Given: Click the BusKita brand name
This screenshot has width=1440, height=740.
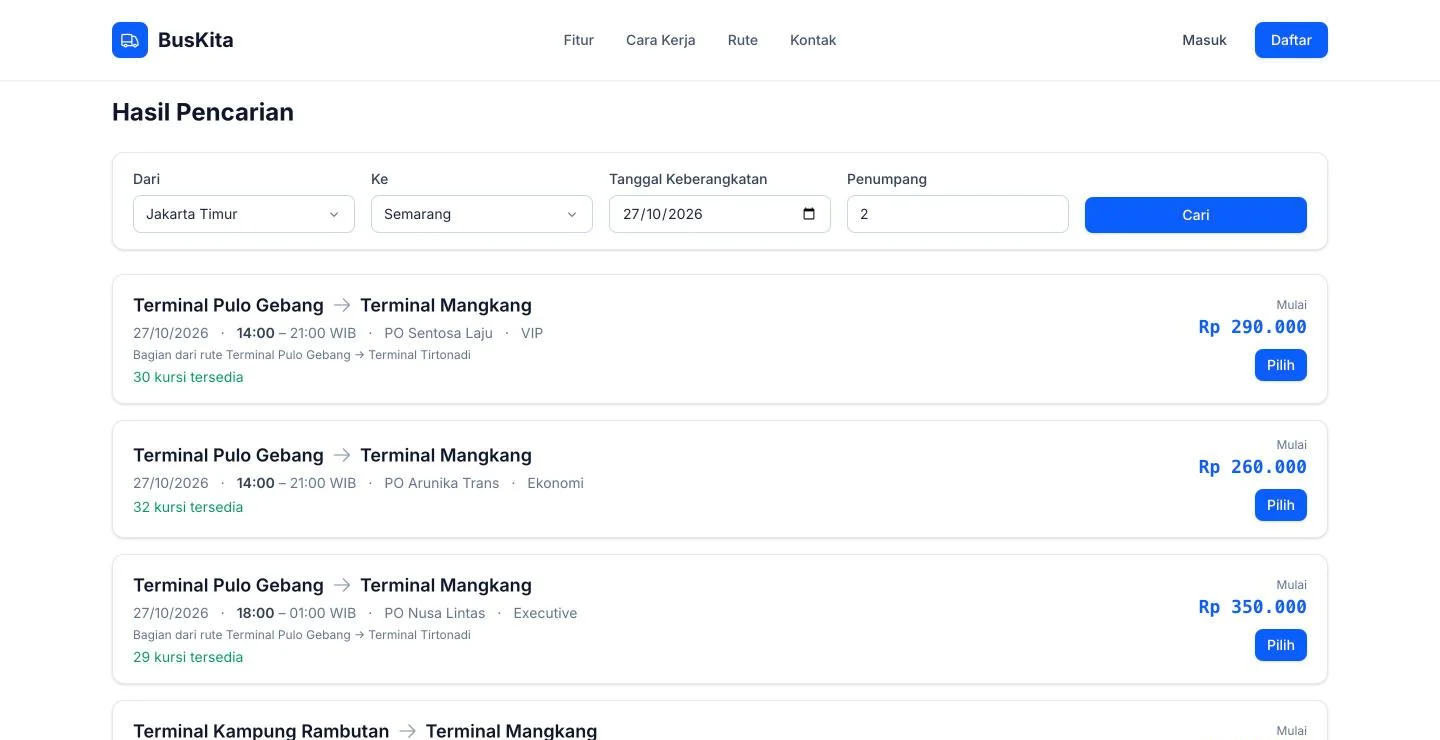Looking at the screenshot, I should point(196,40).
